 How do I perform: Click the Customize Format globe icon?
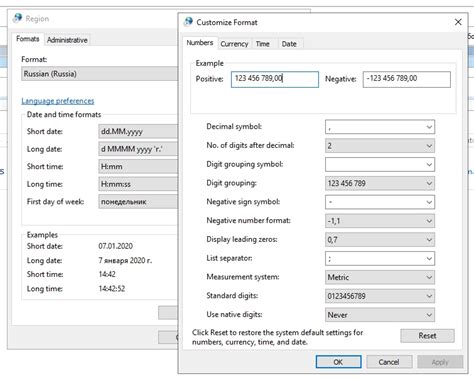coord(188,22)
